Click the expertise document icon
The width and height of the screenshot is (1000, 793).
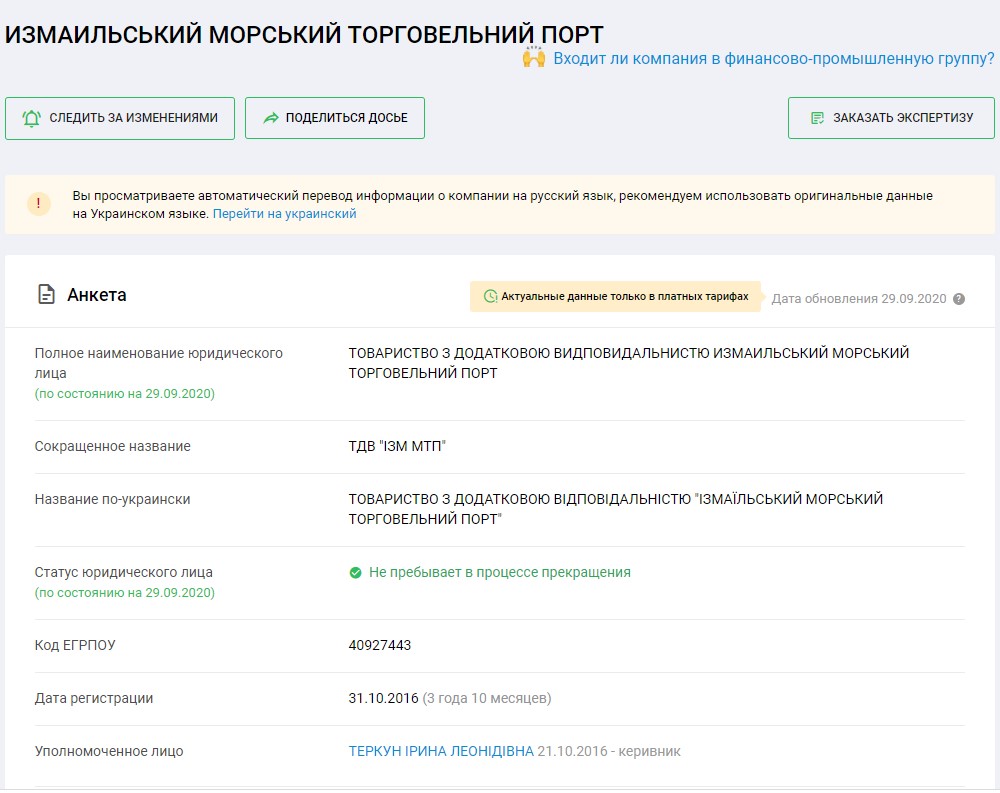click(817, 118)
